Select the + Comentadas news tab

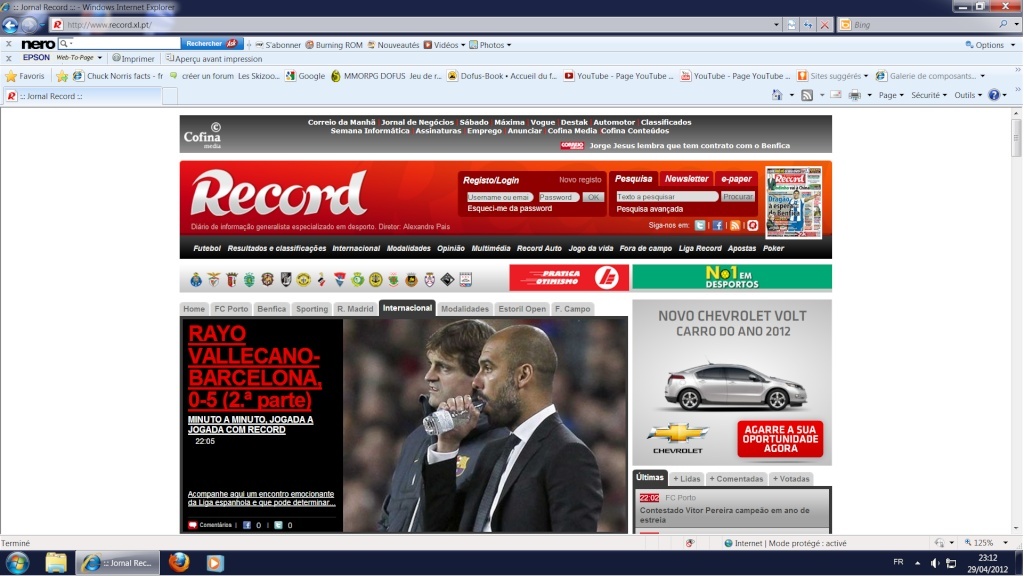click(736, 479)
